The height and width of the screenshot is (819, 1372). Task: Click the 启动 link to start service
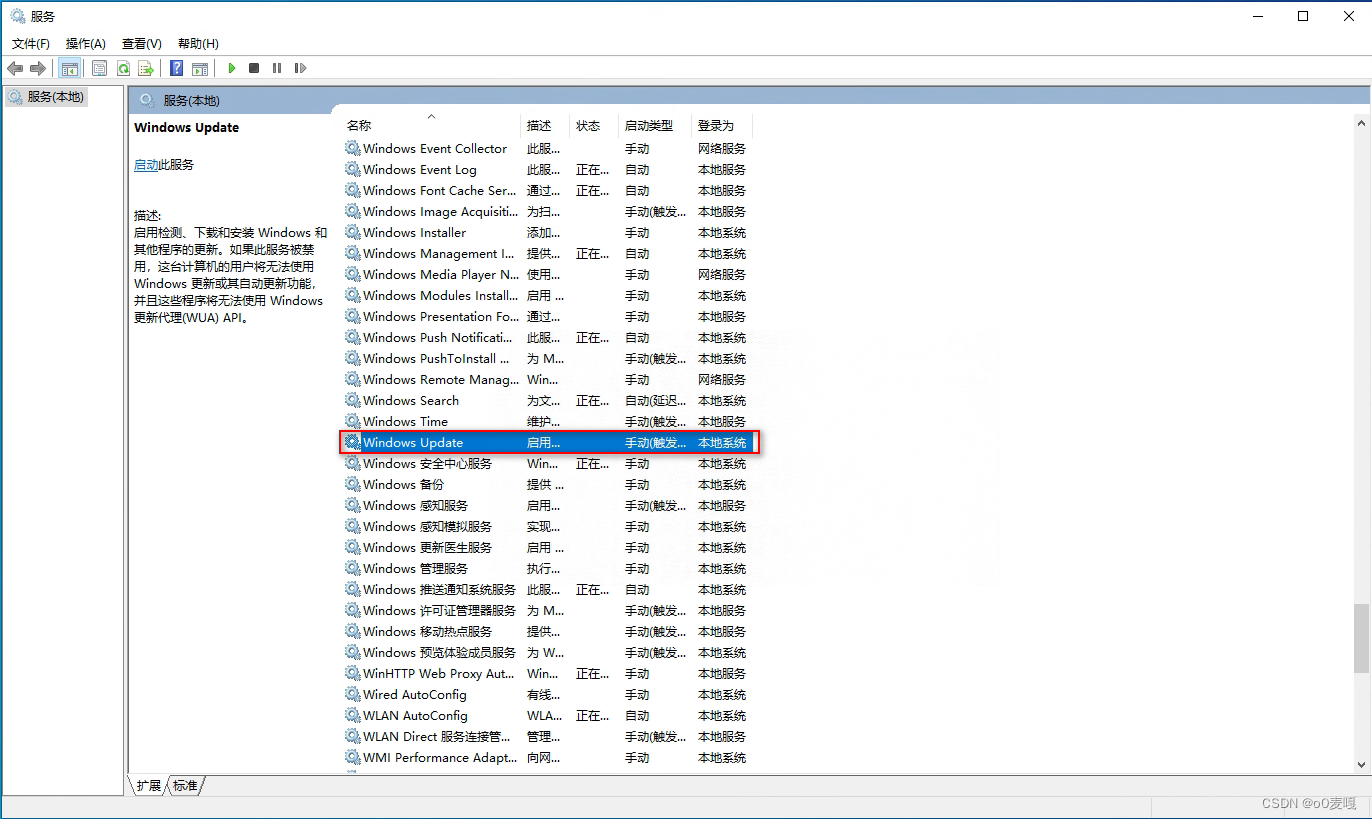146,165
